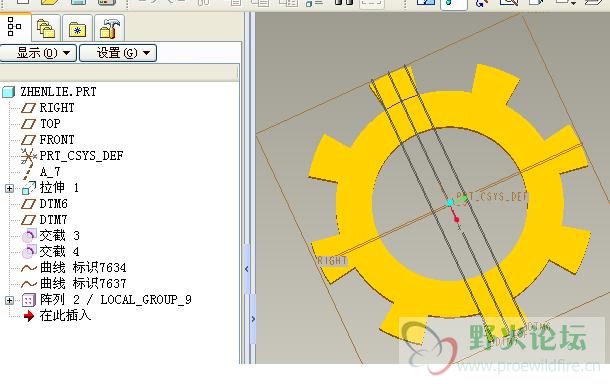The height and width of the screenshot is (384, 610).
Task: Expand the 阵列 2 / LOCAL_GROUP_9 node
Action: (x=9, y=300)
